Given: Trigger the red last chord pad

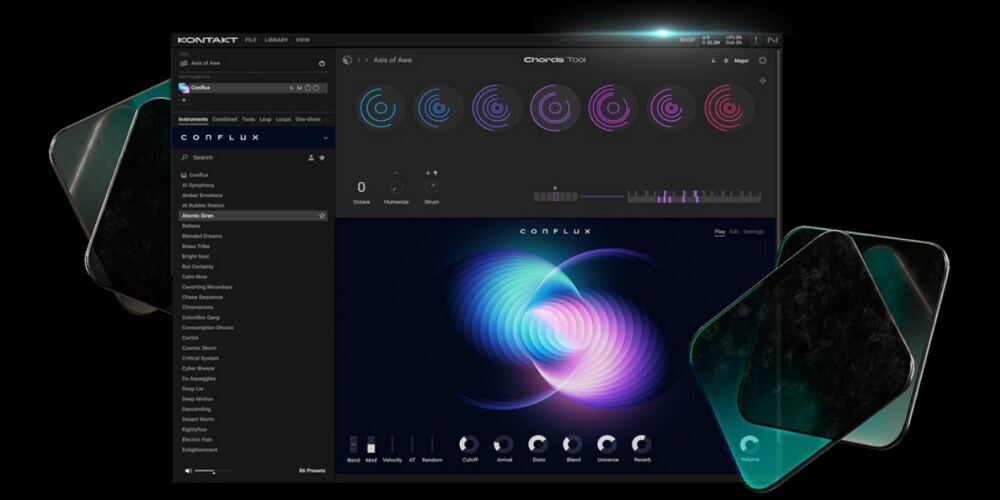Looking at the screenshot, I should click(x=729, y=107).
